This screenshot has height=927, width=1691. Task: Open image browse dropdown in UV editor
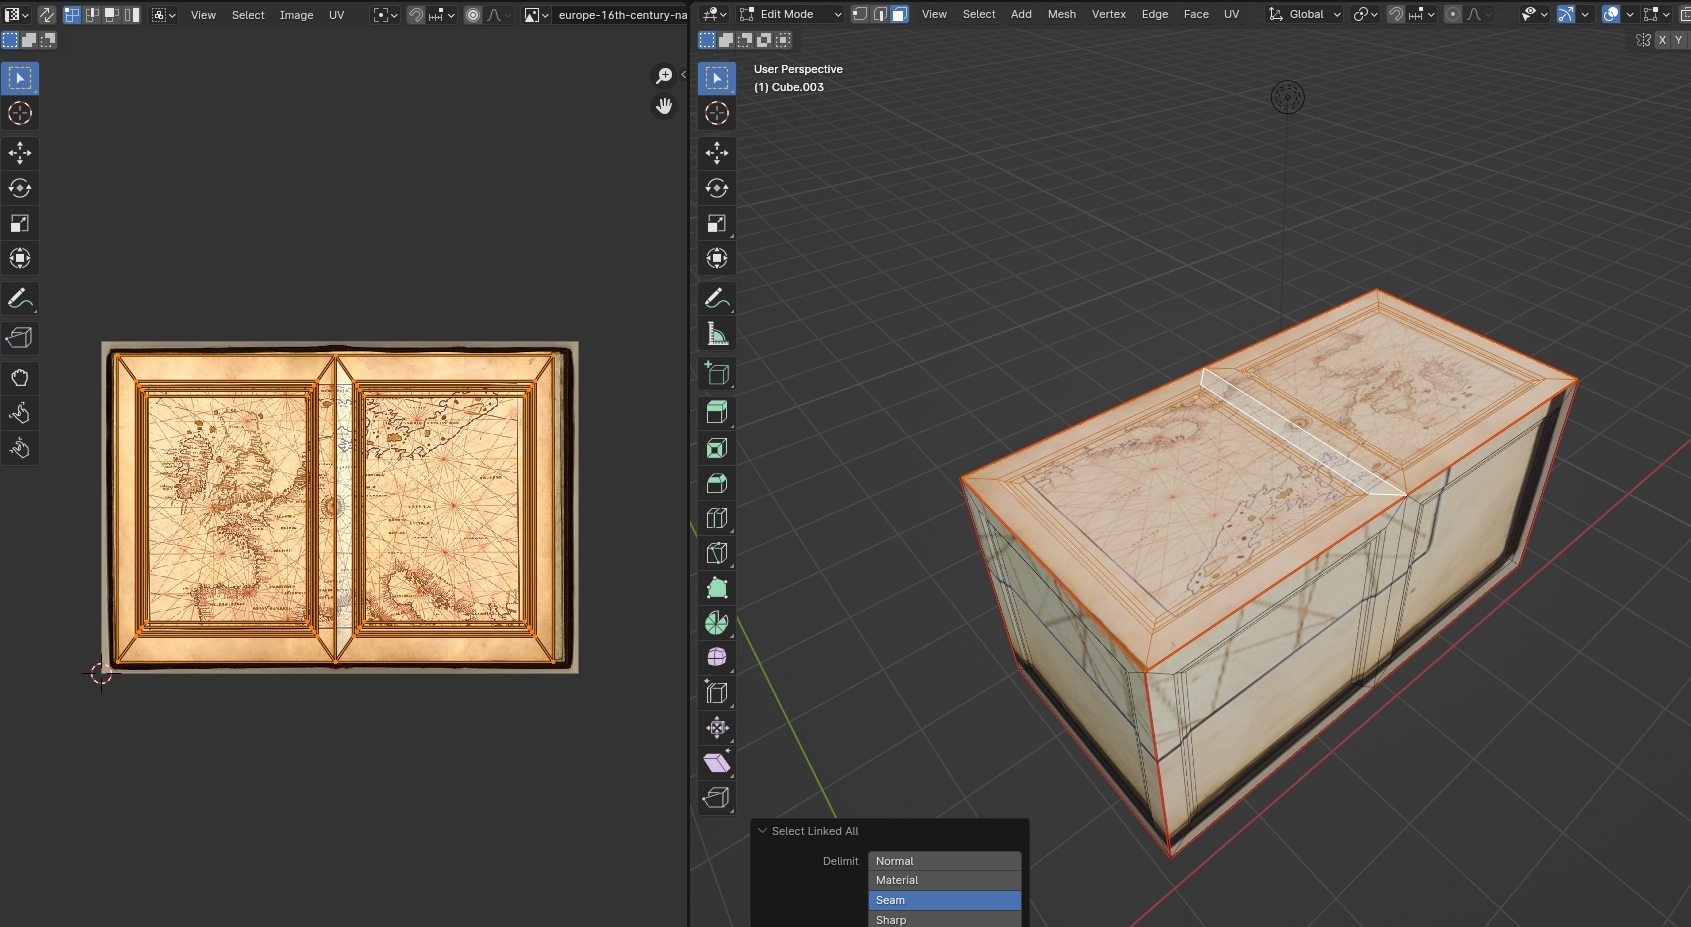point(536,15)
